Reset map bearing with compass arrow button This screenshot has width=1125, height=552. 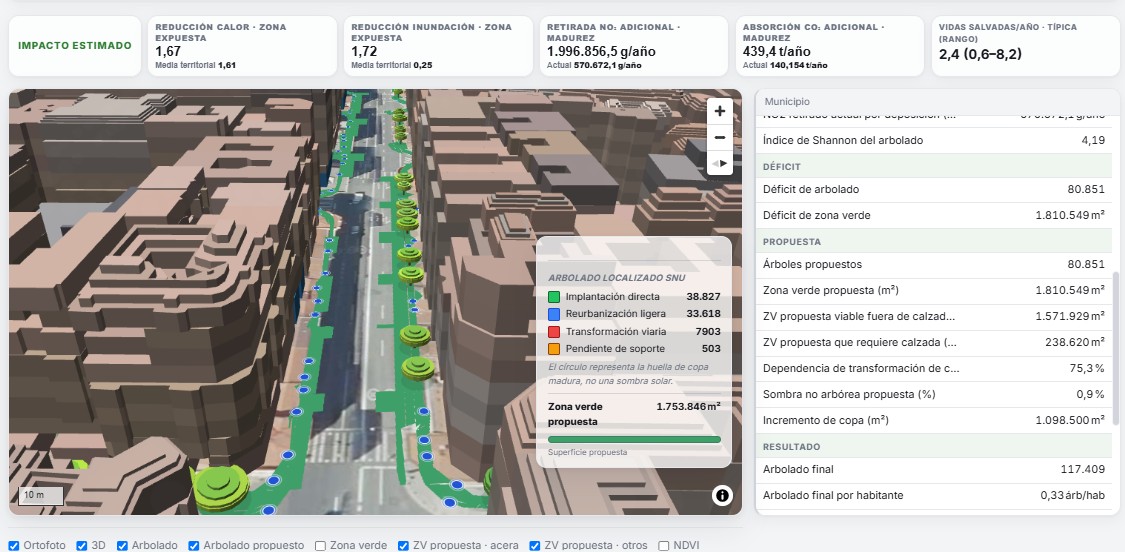pos(720,163)
